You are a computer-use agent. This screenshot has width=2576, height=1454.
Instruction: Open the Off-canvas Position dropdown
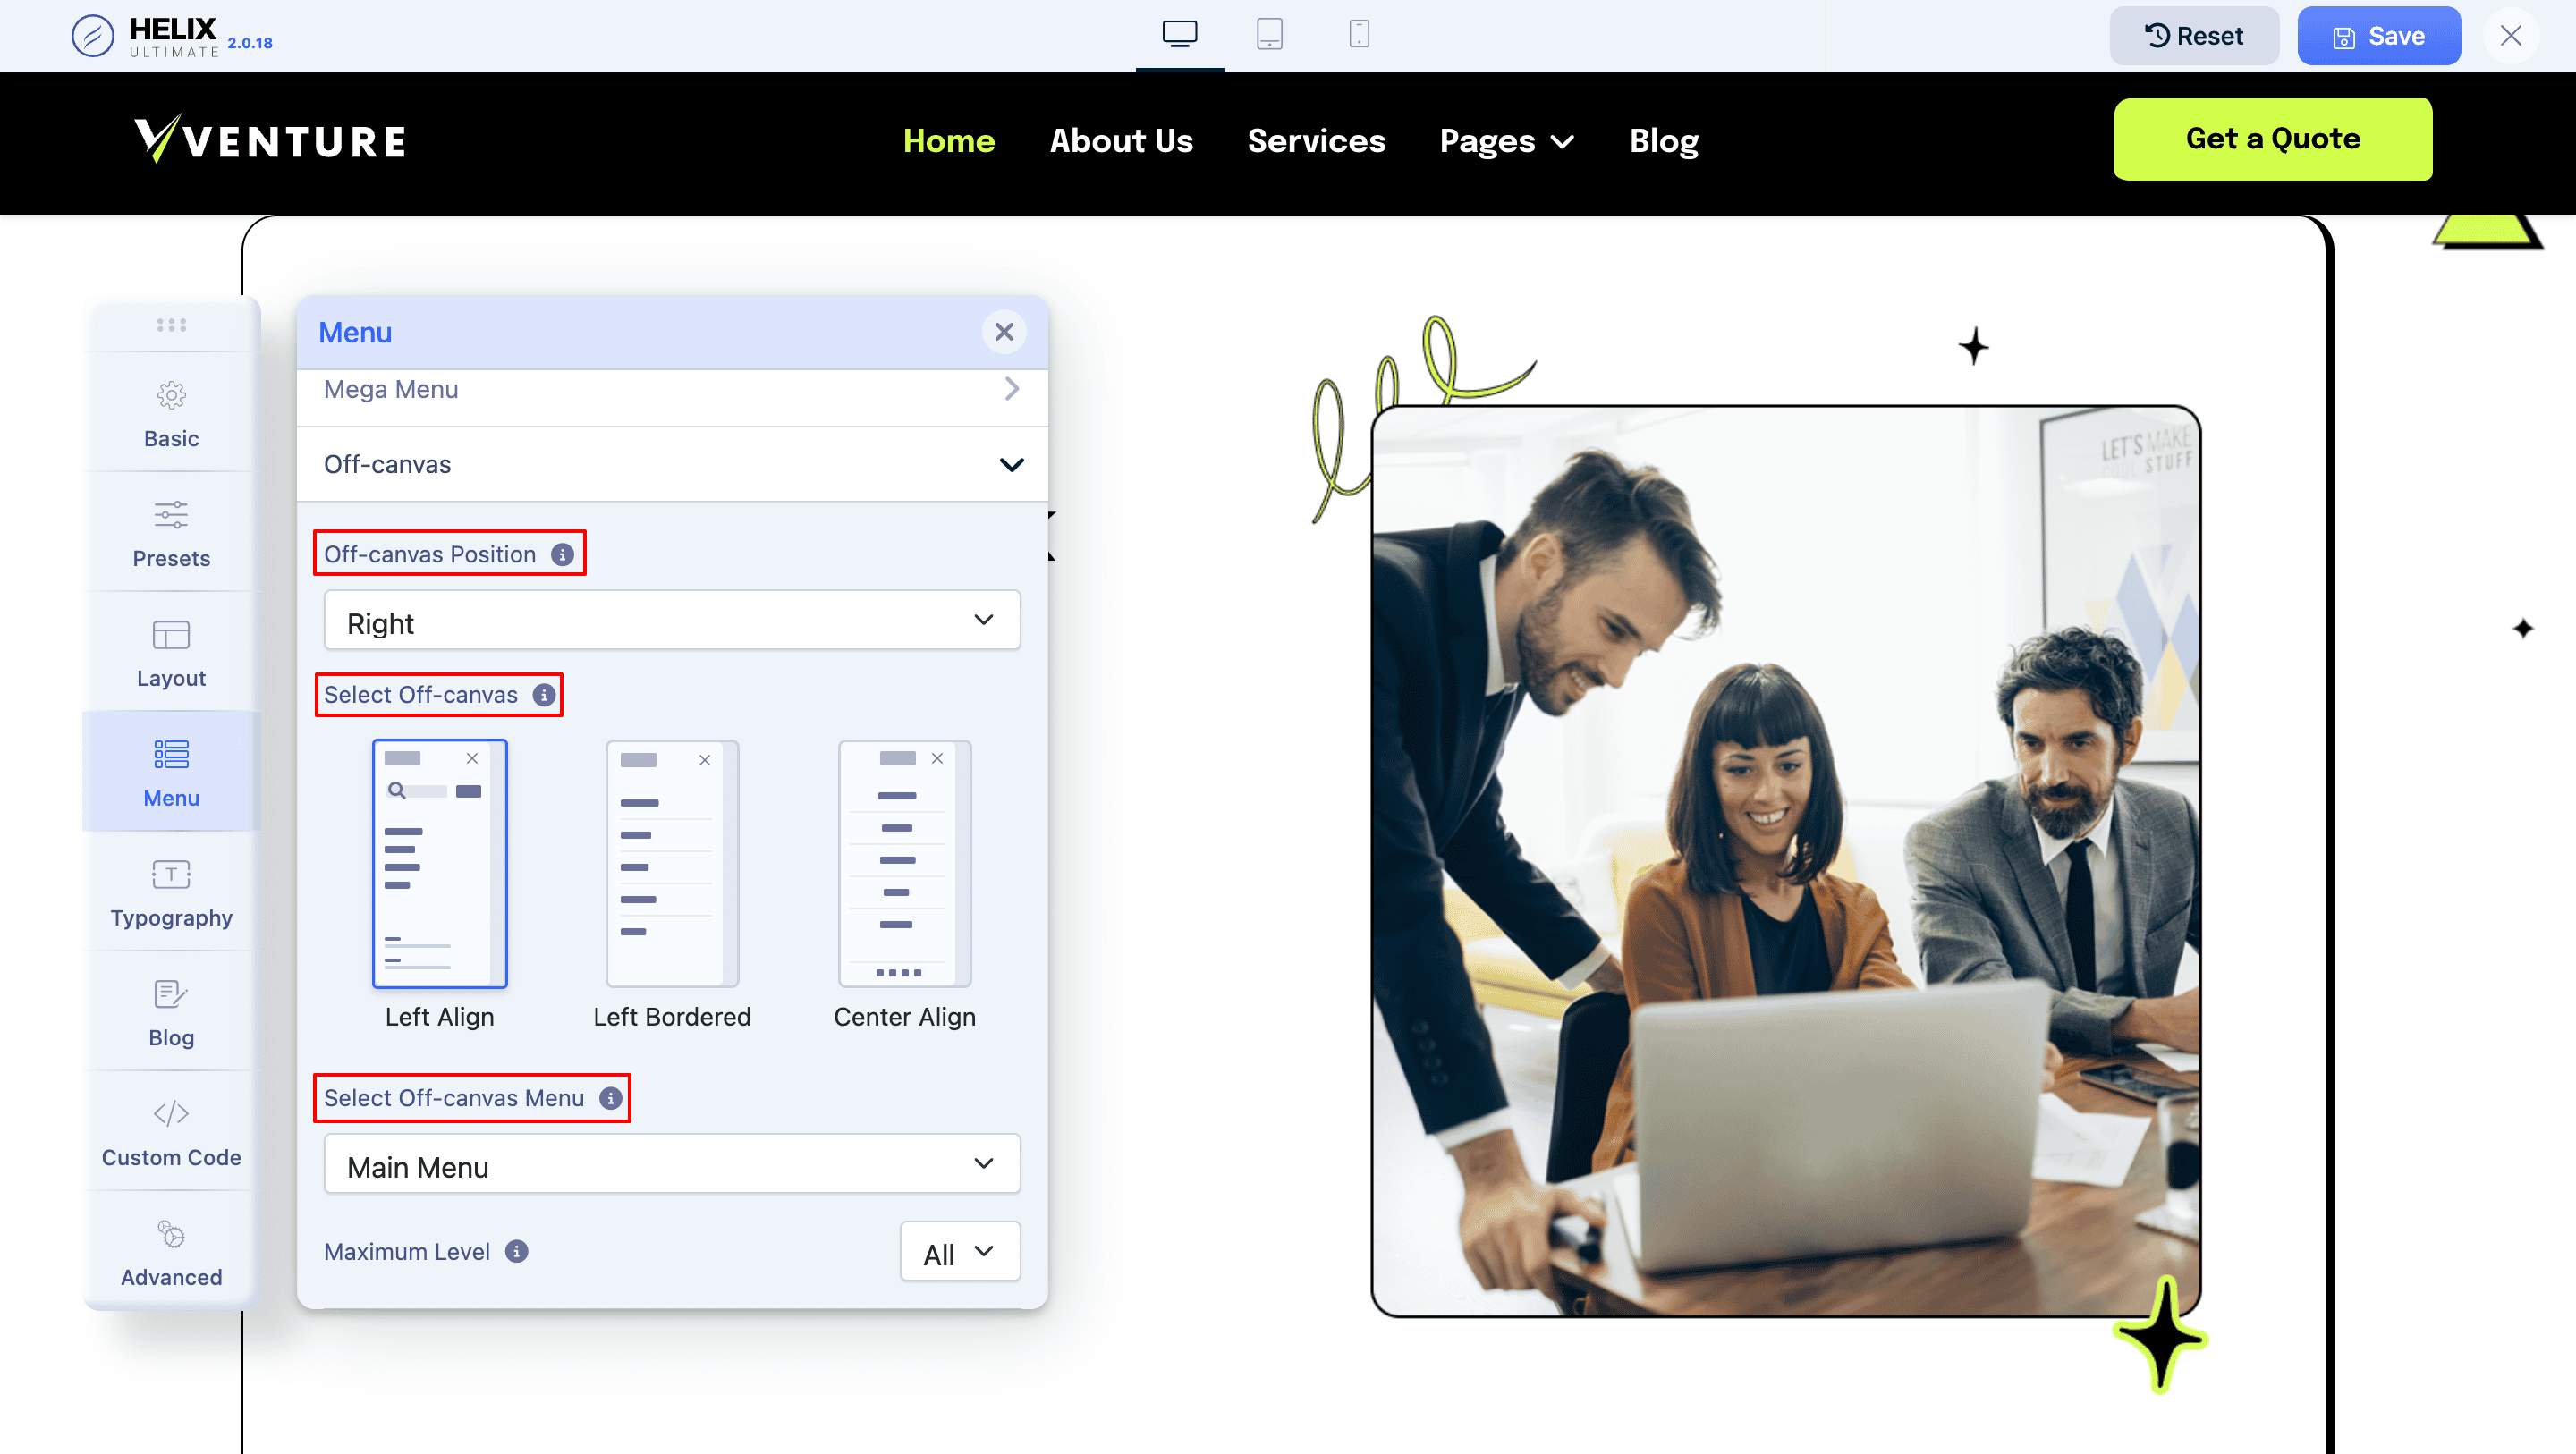point(672,621)
